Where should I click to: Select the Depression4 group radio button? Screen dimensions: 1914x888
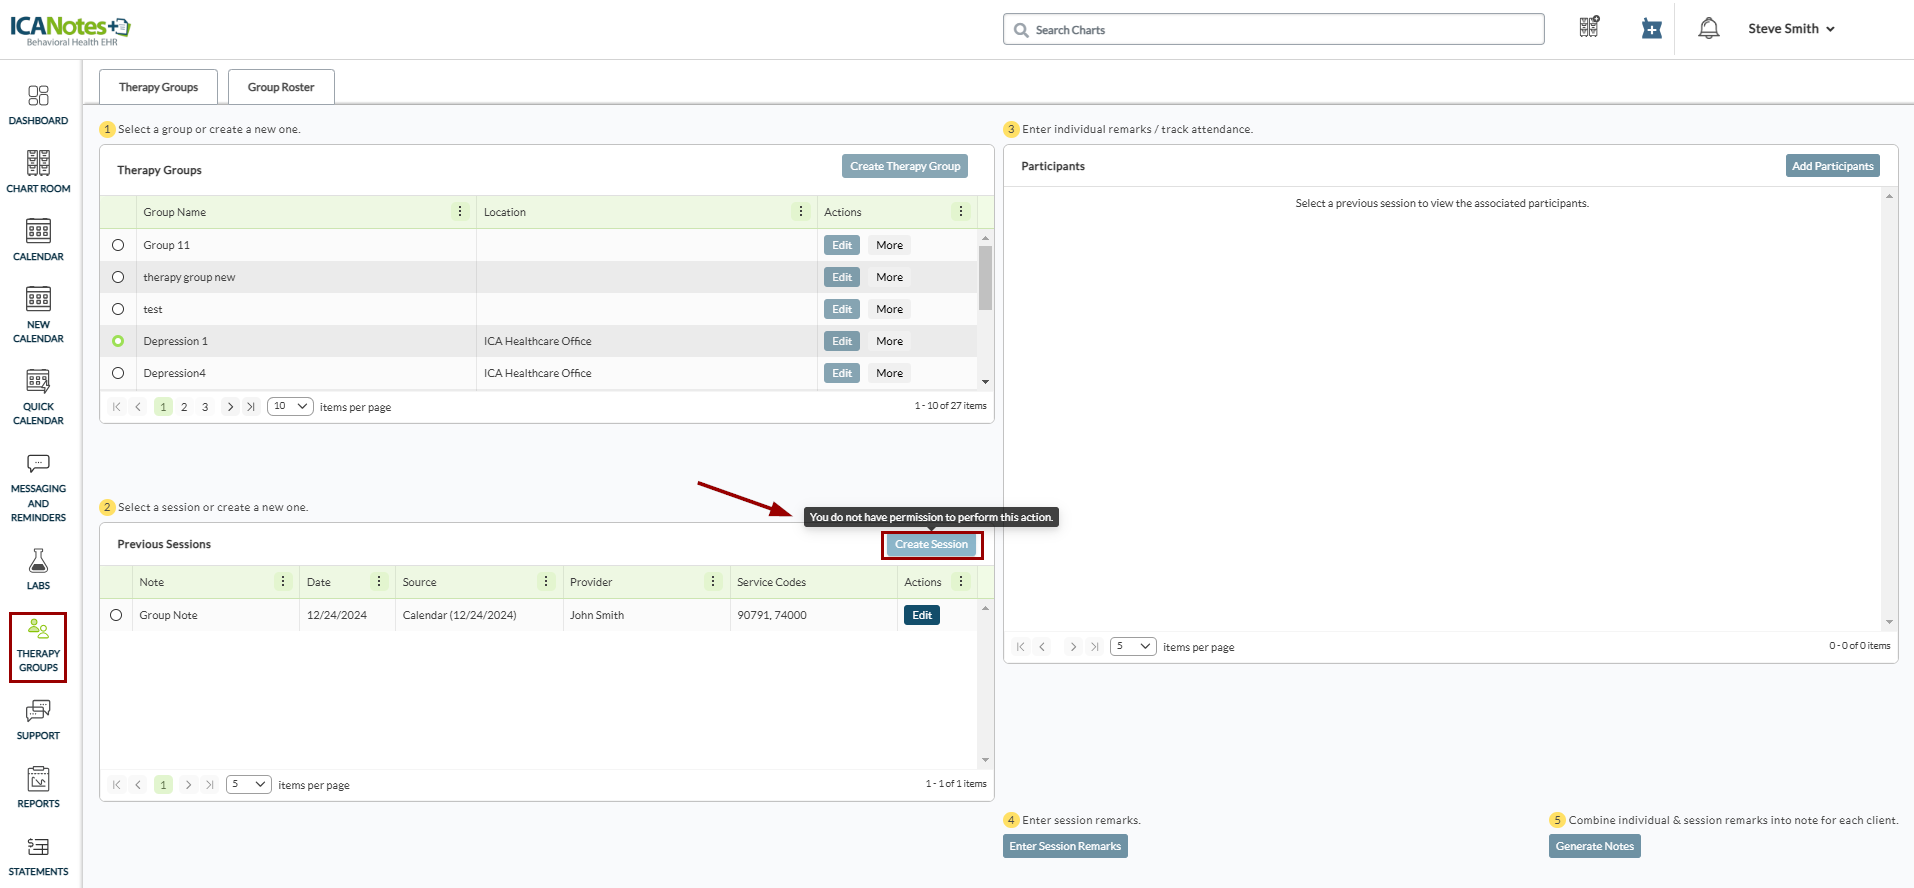118,373
